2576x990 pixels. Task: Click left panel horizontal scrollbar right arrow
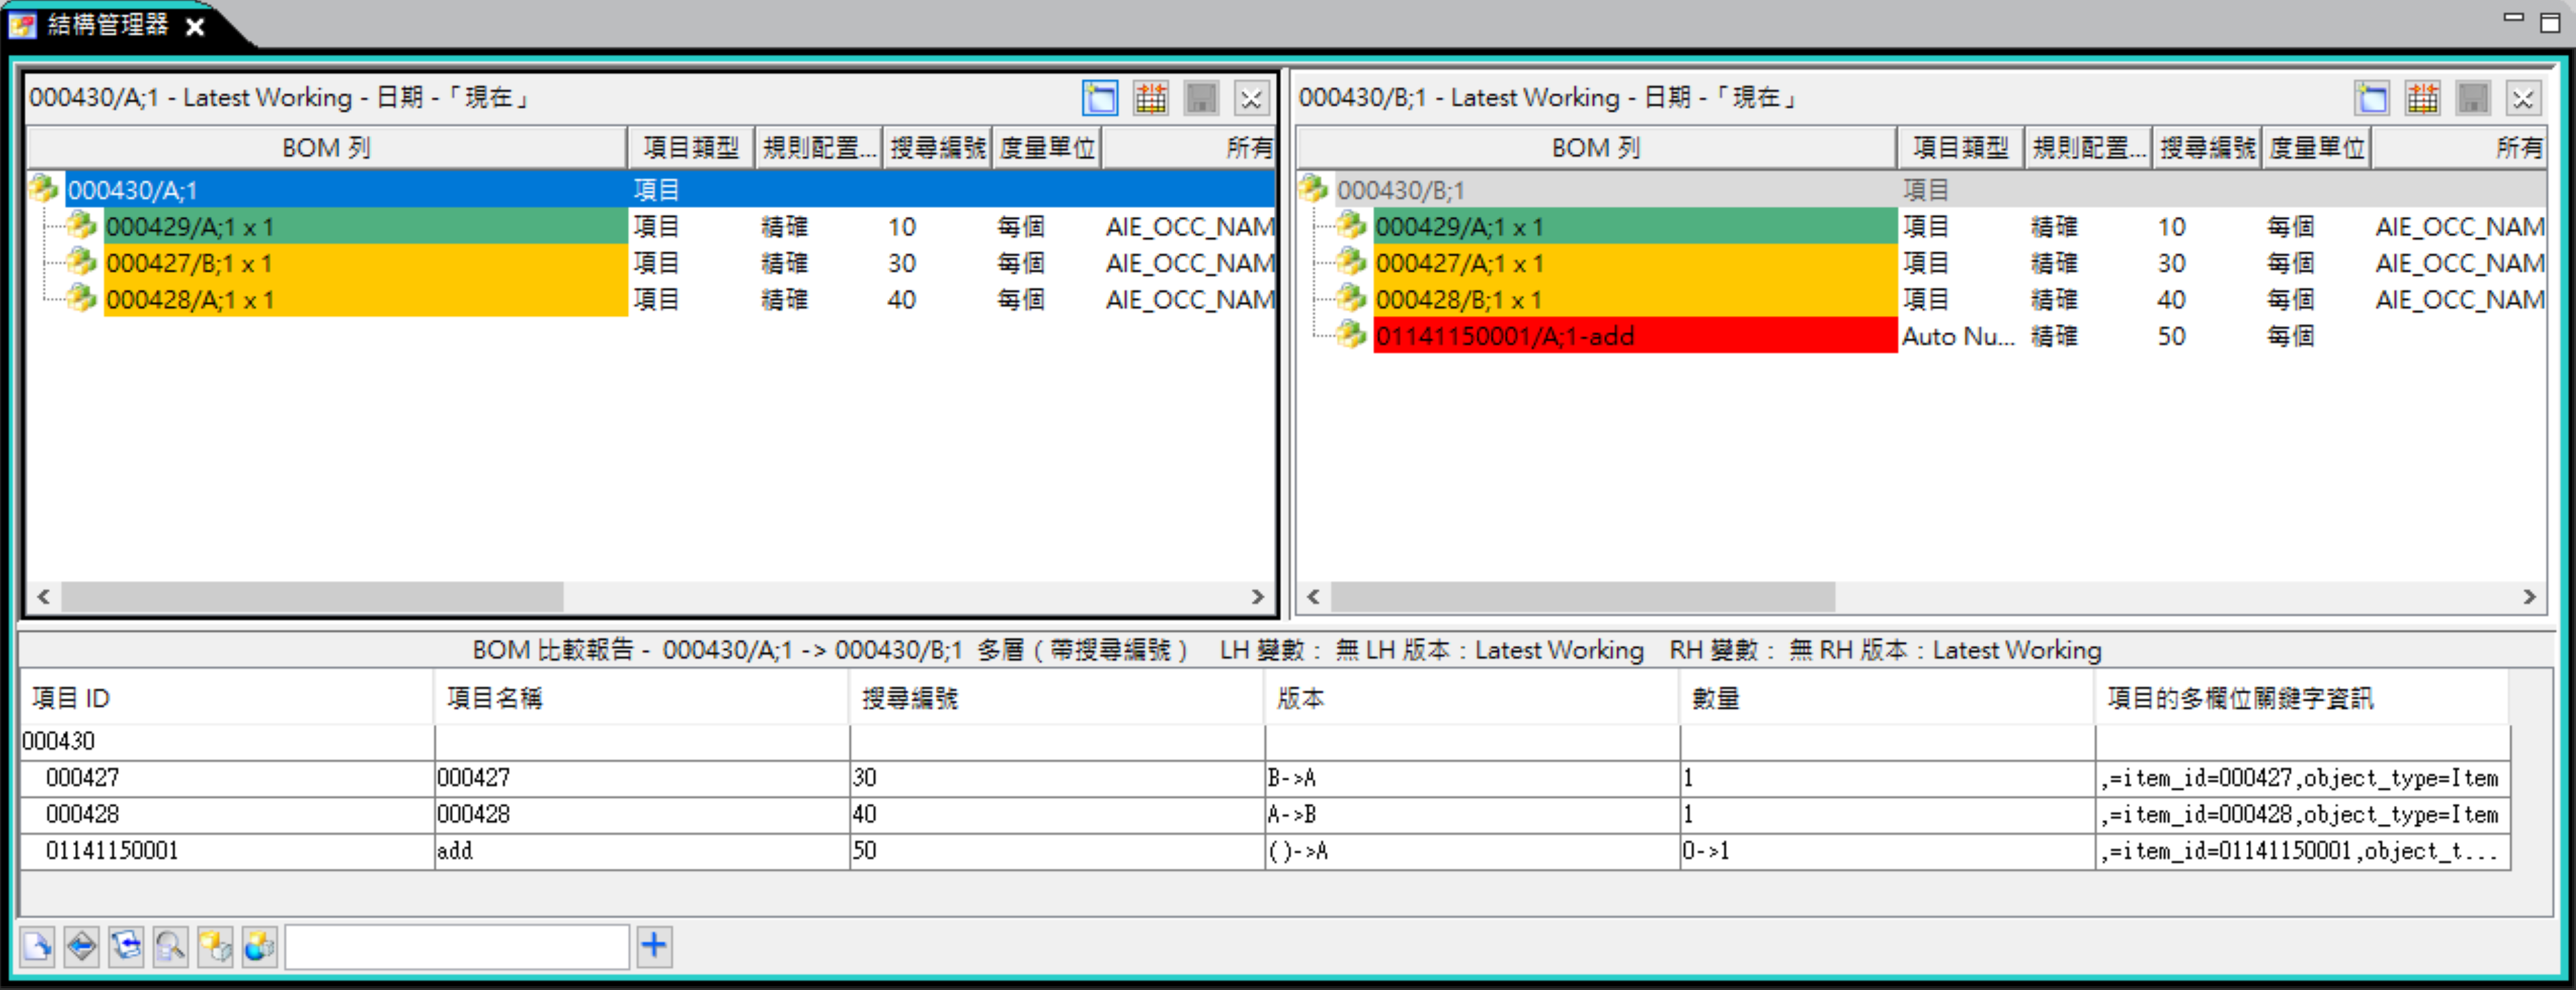(x=1258, y=597)
